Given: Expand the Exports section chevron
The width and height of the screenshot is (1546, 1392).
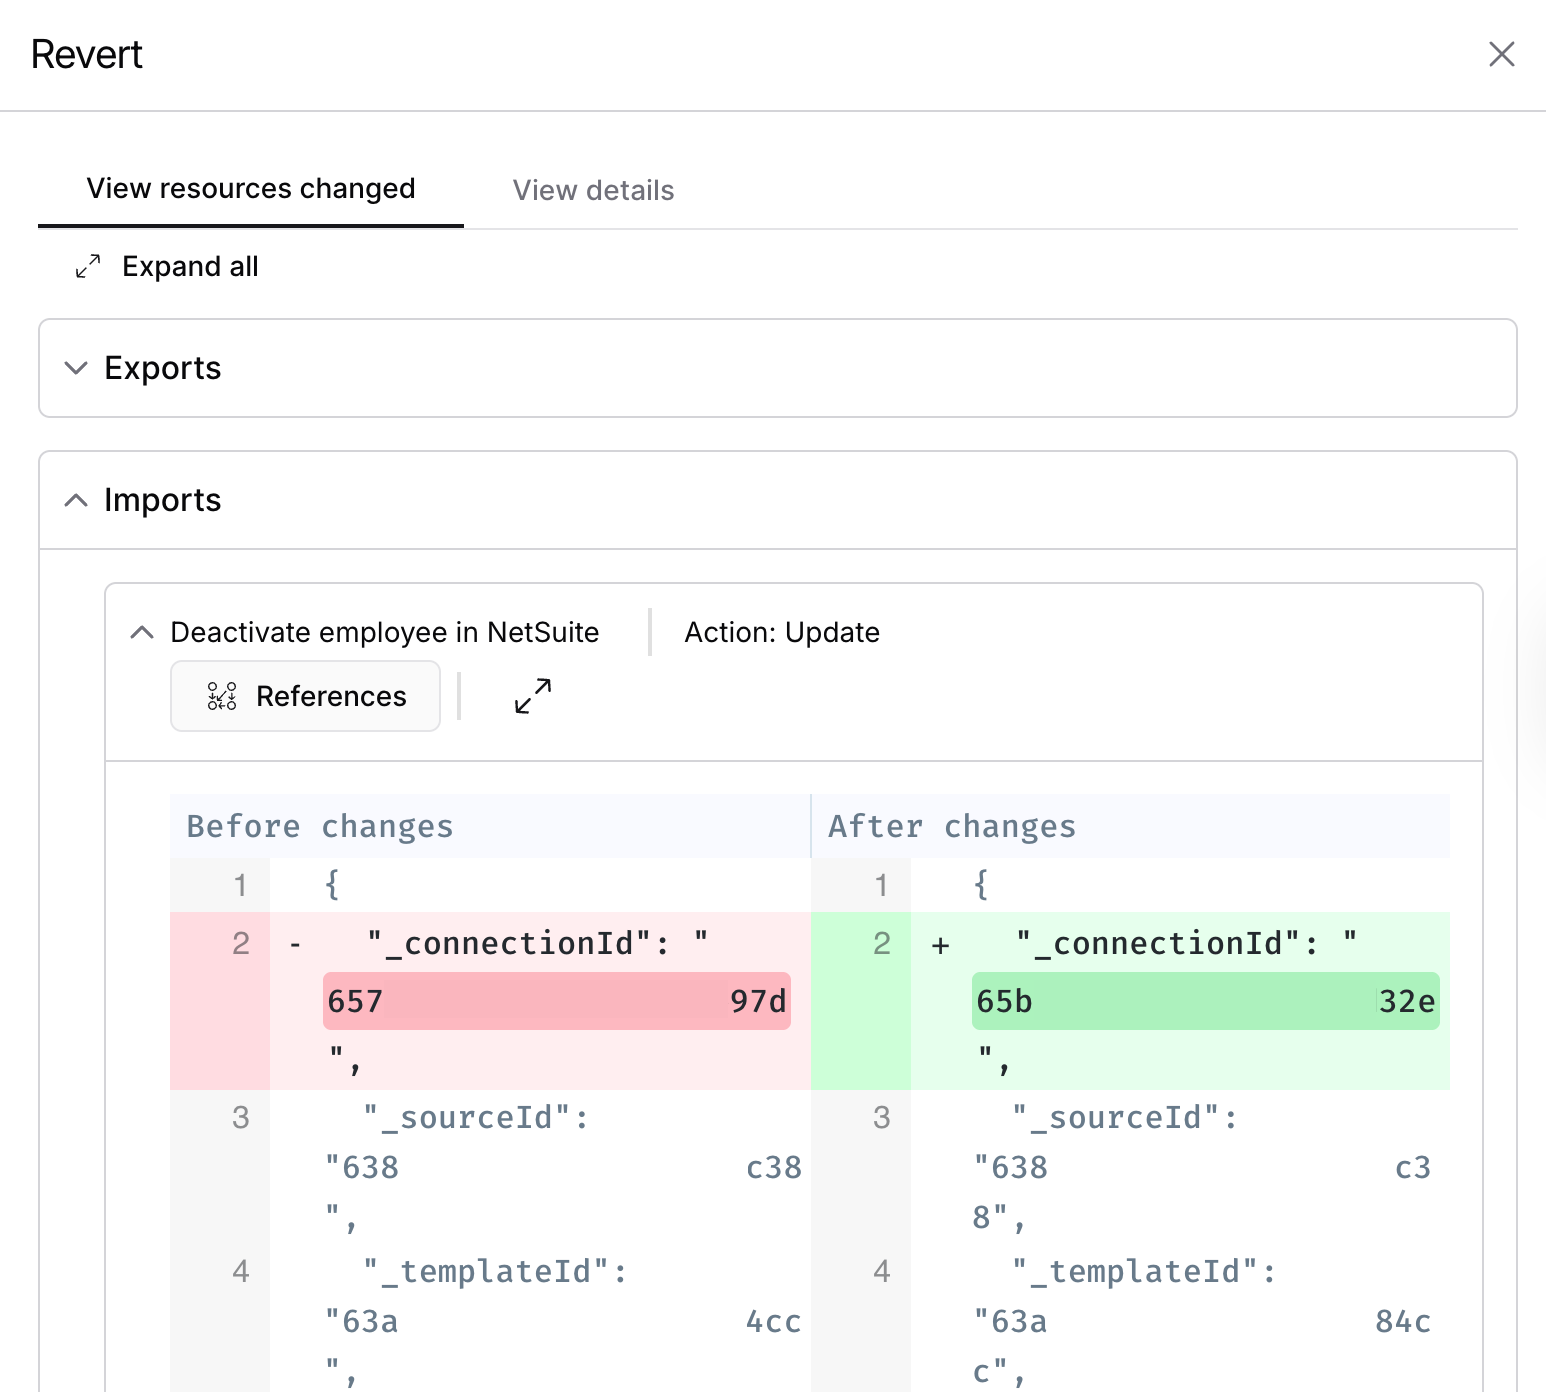Looking at the screenshot, I should pyautogui.click(x=76, y=368).
